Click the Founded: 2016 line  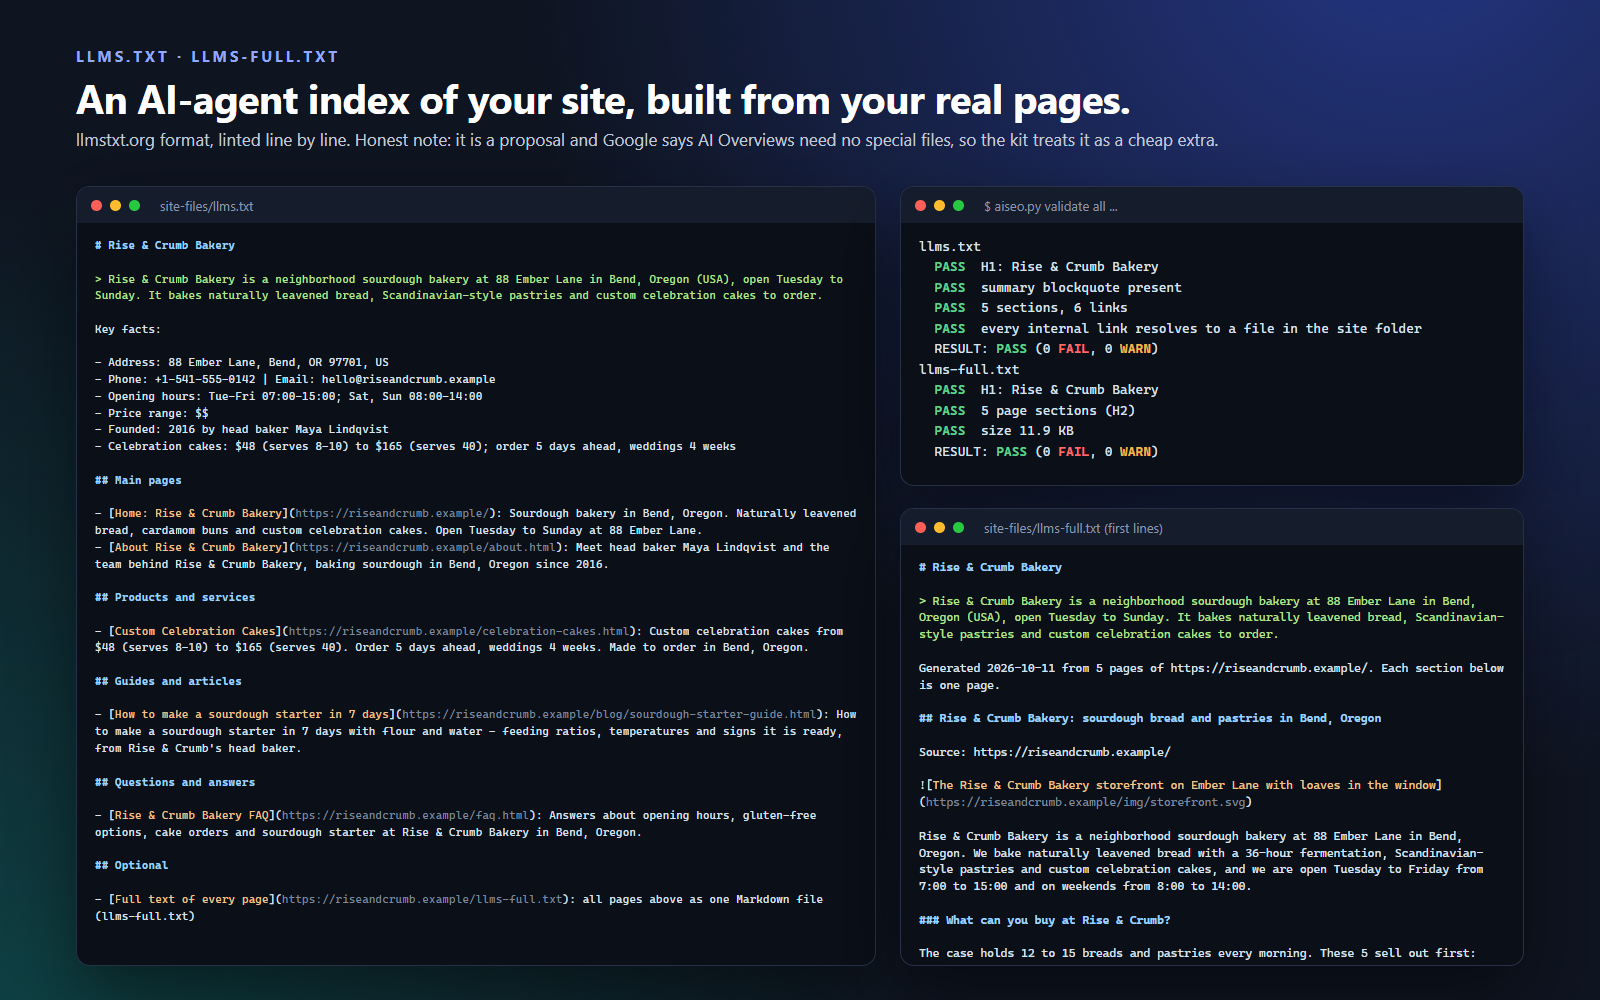pyautogui.click(x=242, y=430)
